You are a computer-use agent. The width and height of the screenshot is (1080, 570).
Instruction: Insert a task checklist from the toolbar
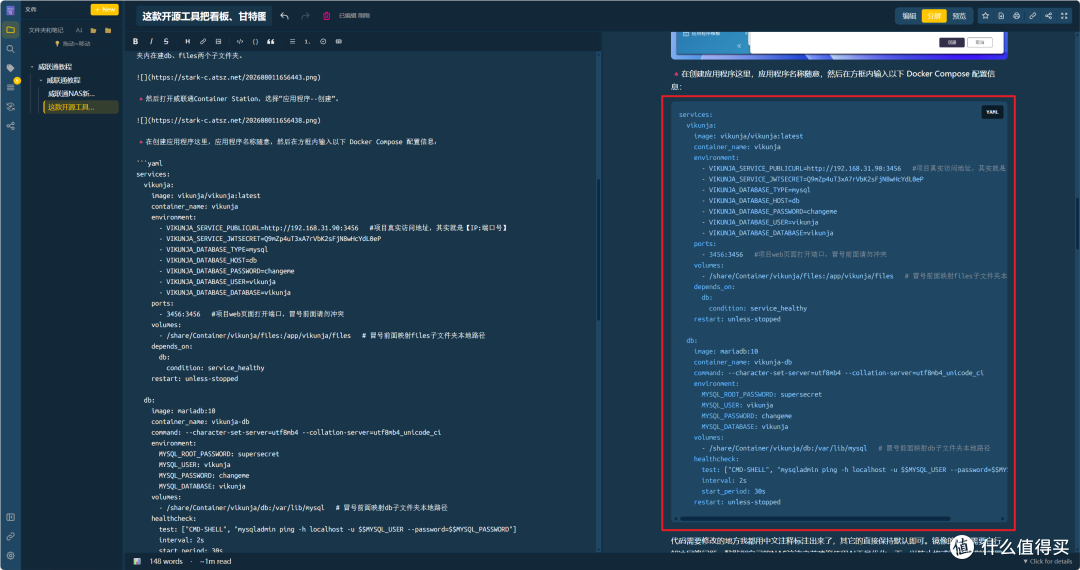click(x=323, y=41)
